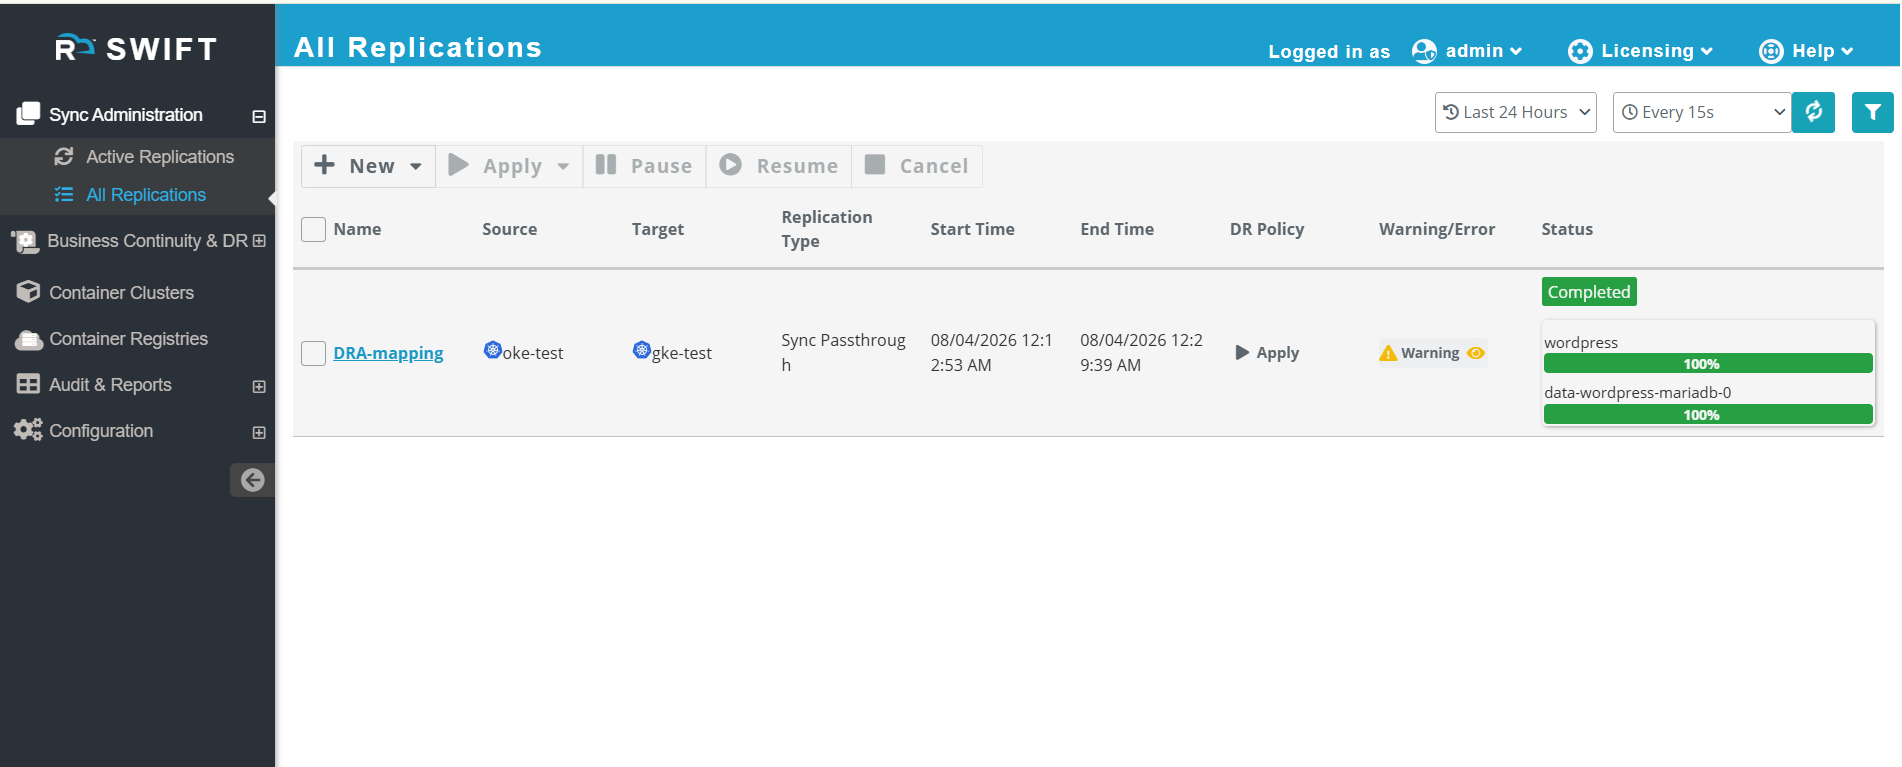
Task: Open the DRA-mapping replication link
Action: click(x=388, y=353)
